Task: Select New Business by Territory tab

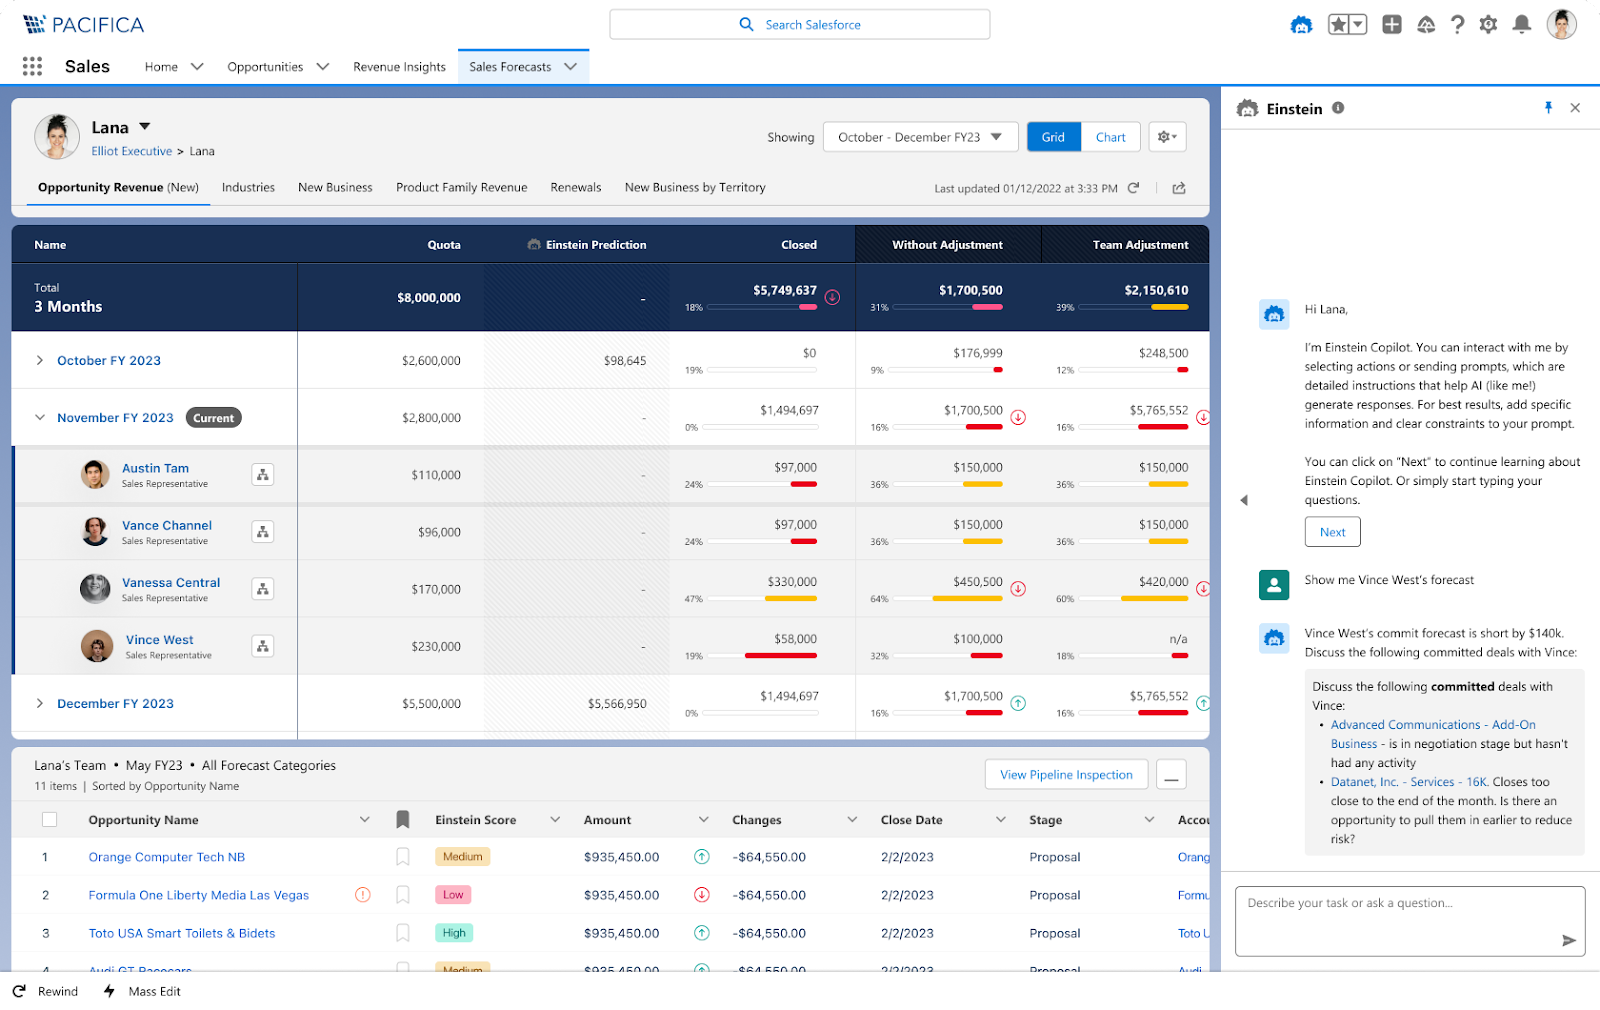Action: (x=695, y=187)
